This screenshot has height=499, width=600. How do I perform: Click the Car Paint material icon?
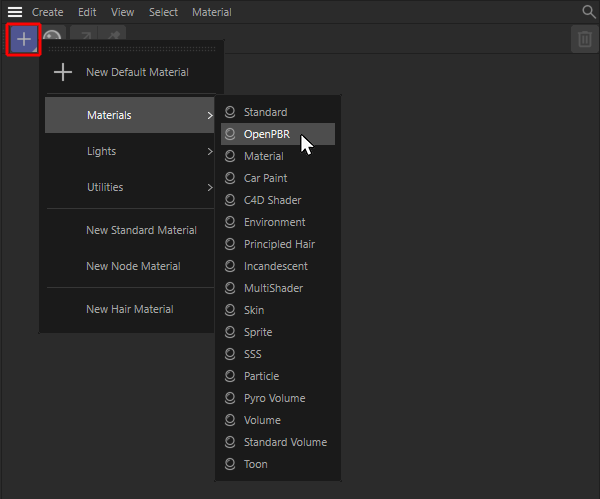click(x=231, y=178)
